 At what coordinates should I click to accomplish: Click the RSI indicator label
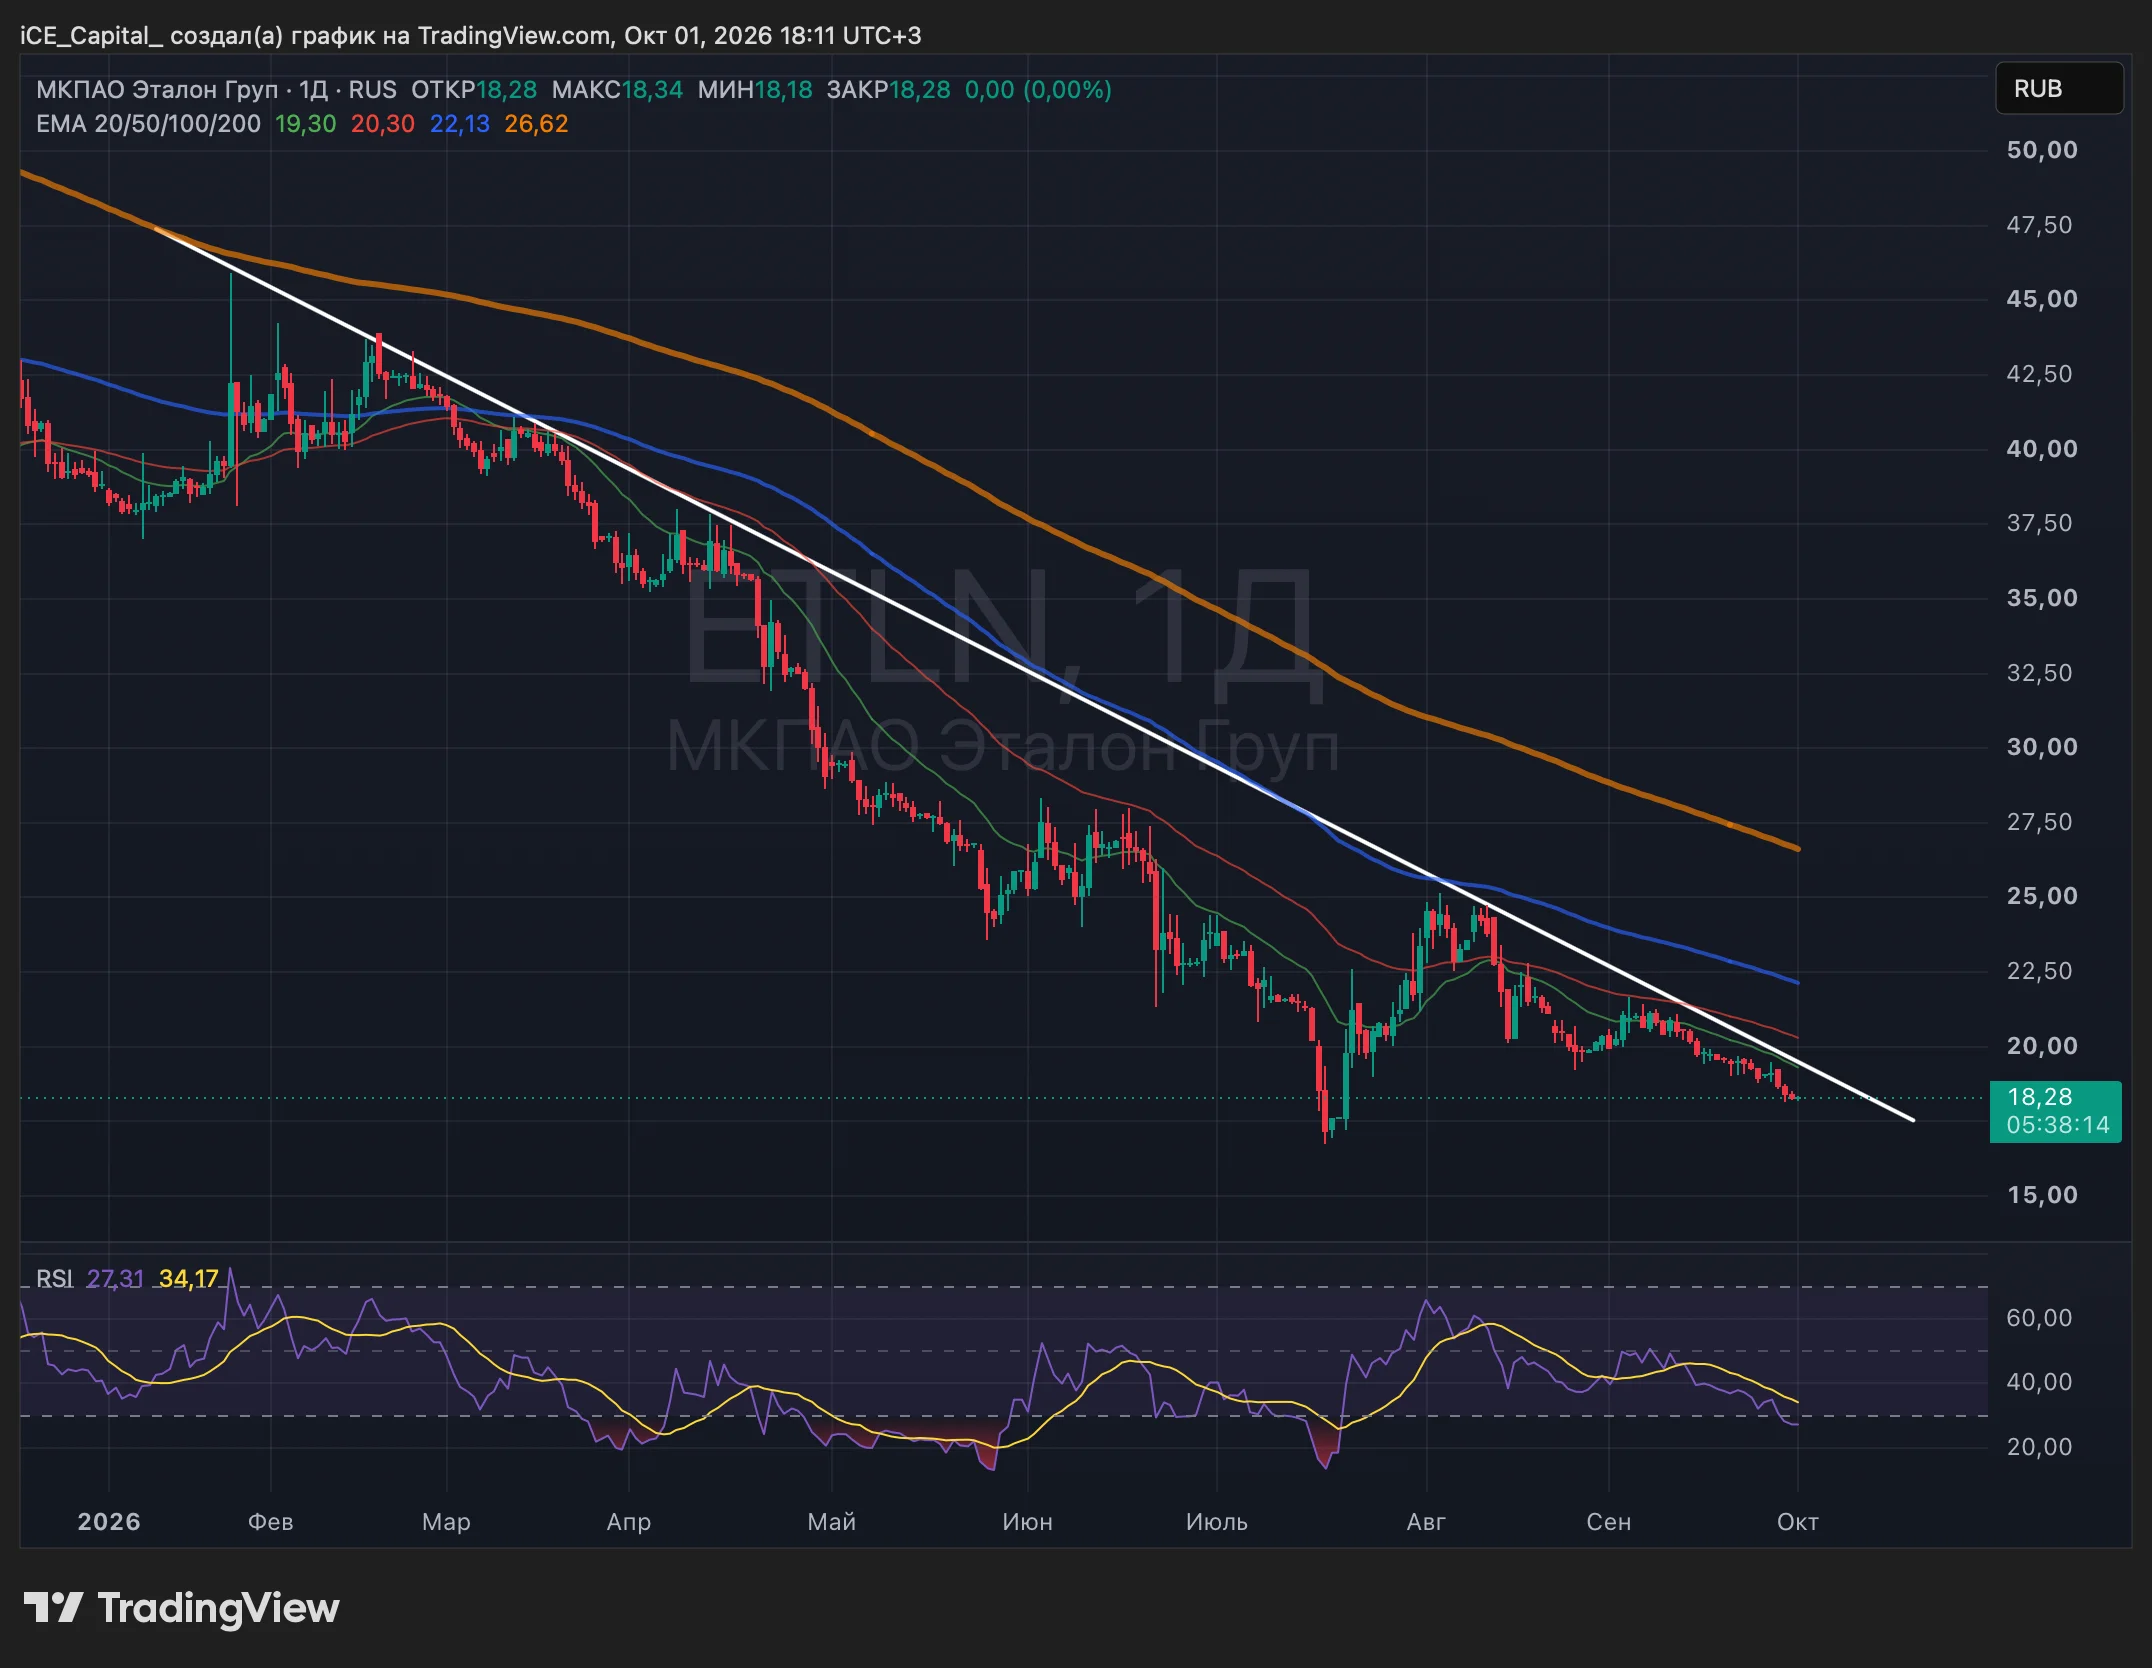(x=54, y=1279)
